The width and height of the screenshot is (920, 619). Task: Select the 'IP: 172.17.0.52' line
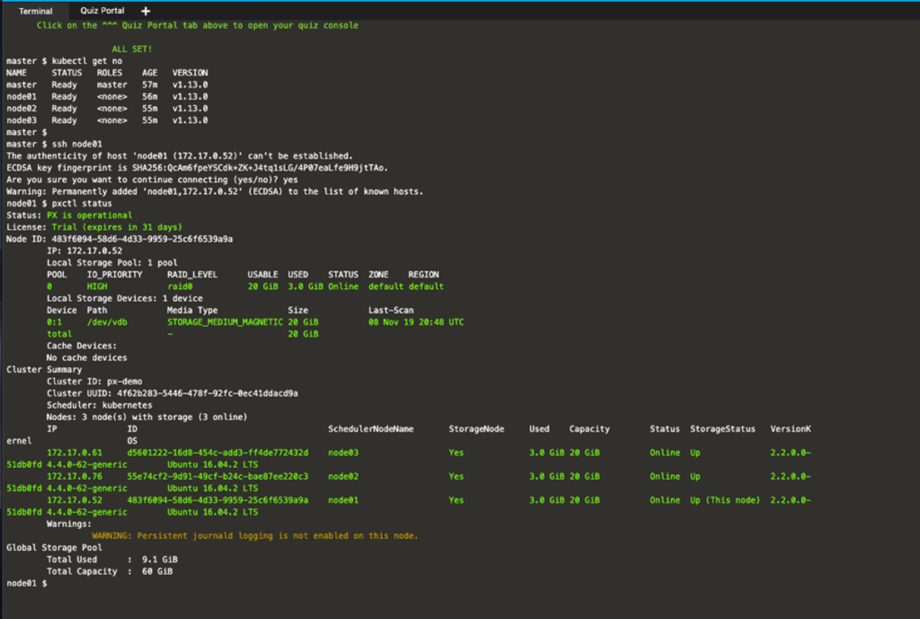(84, 251)
